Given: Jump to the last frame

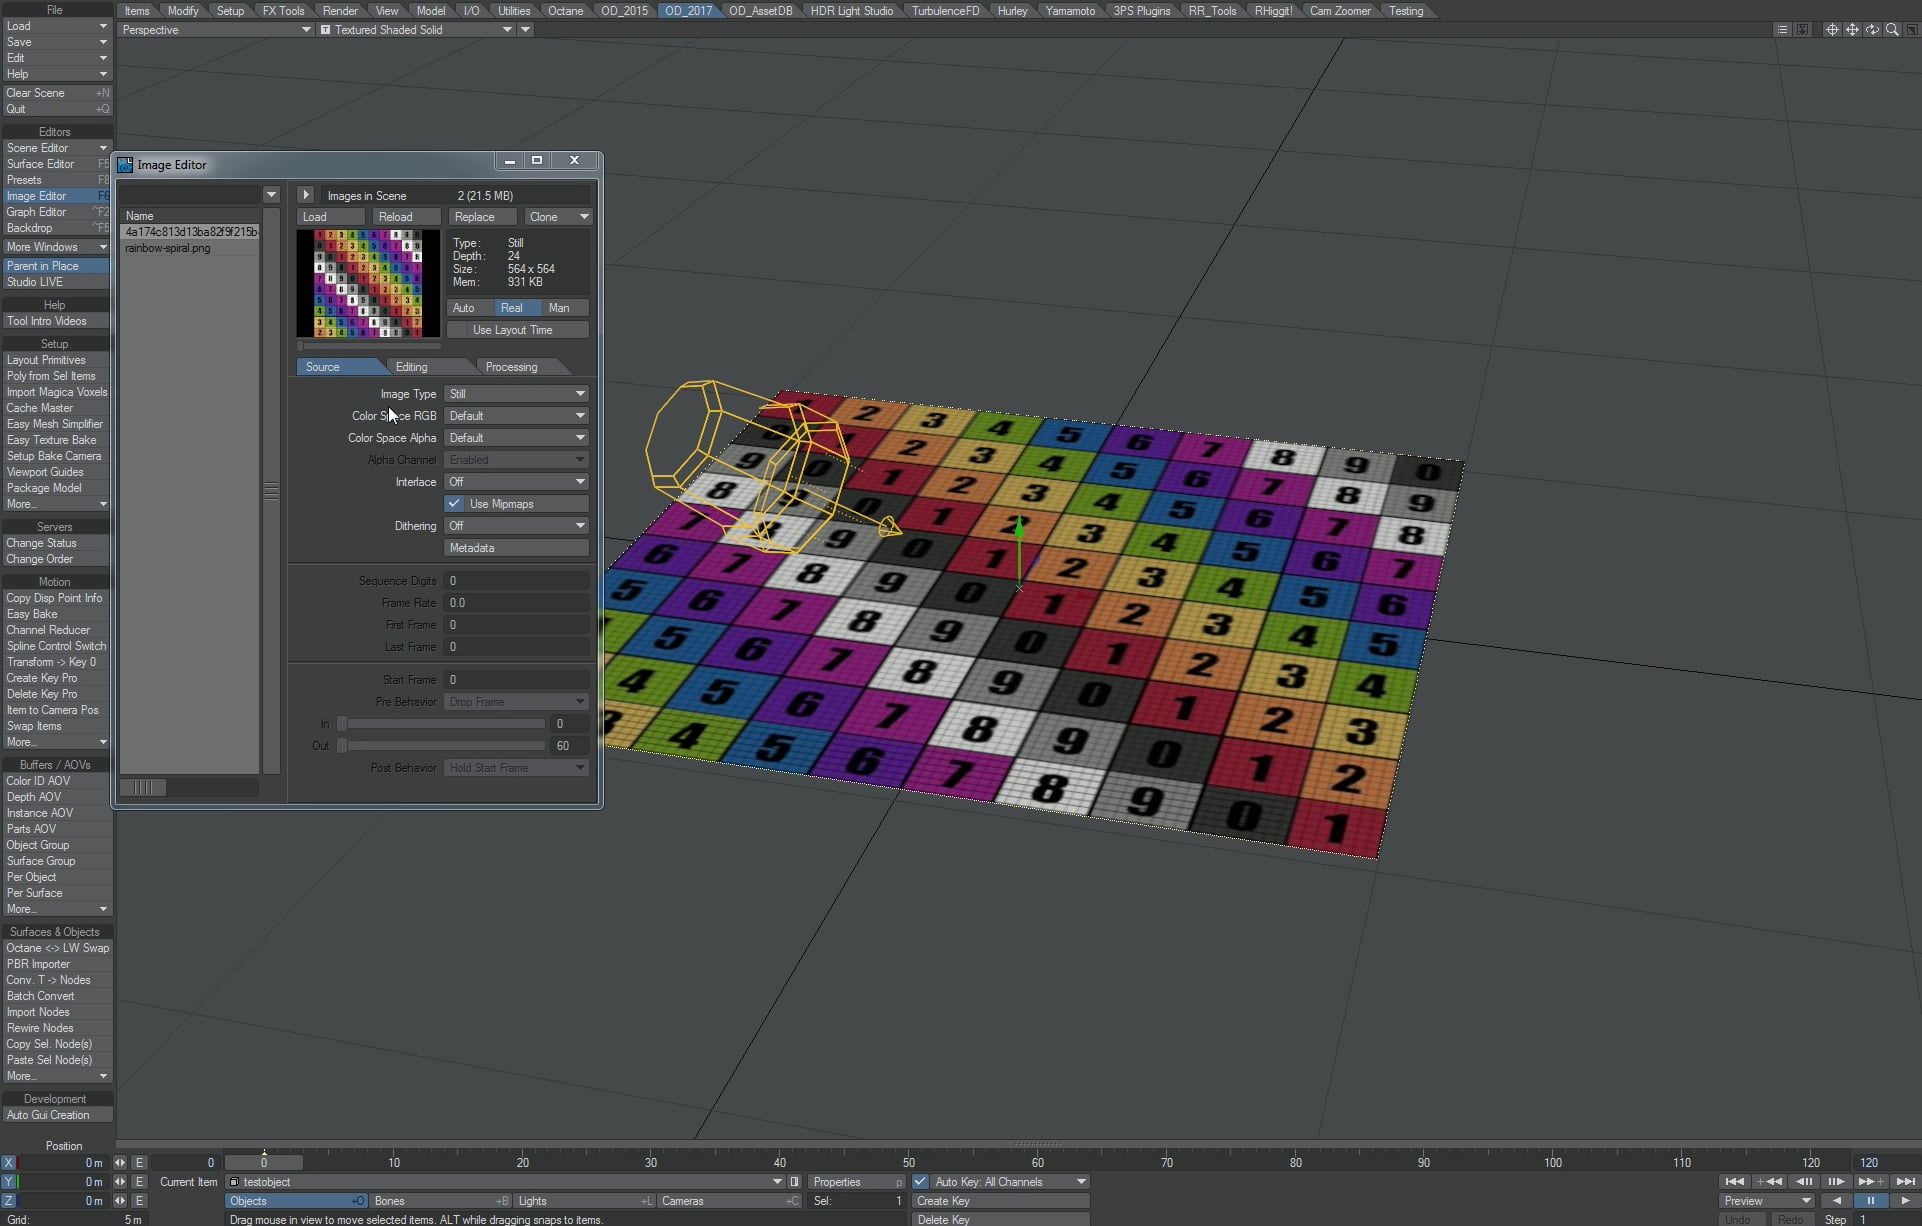Looking at the screenshot, I should pyautogui.click(x=1905, y=1182).
